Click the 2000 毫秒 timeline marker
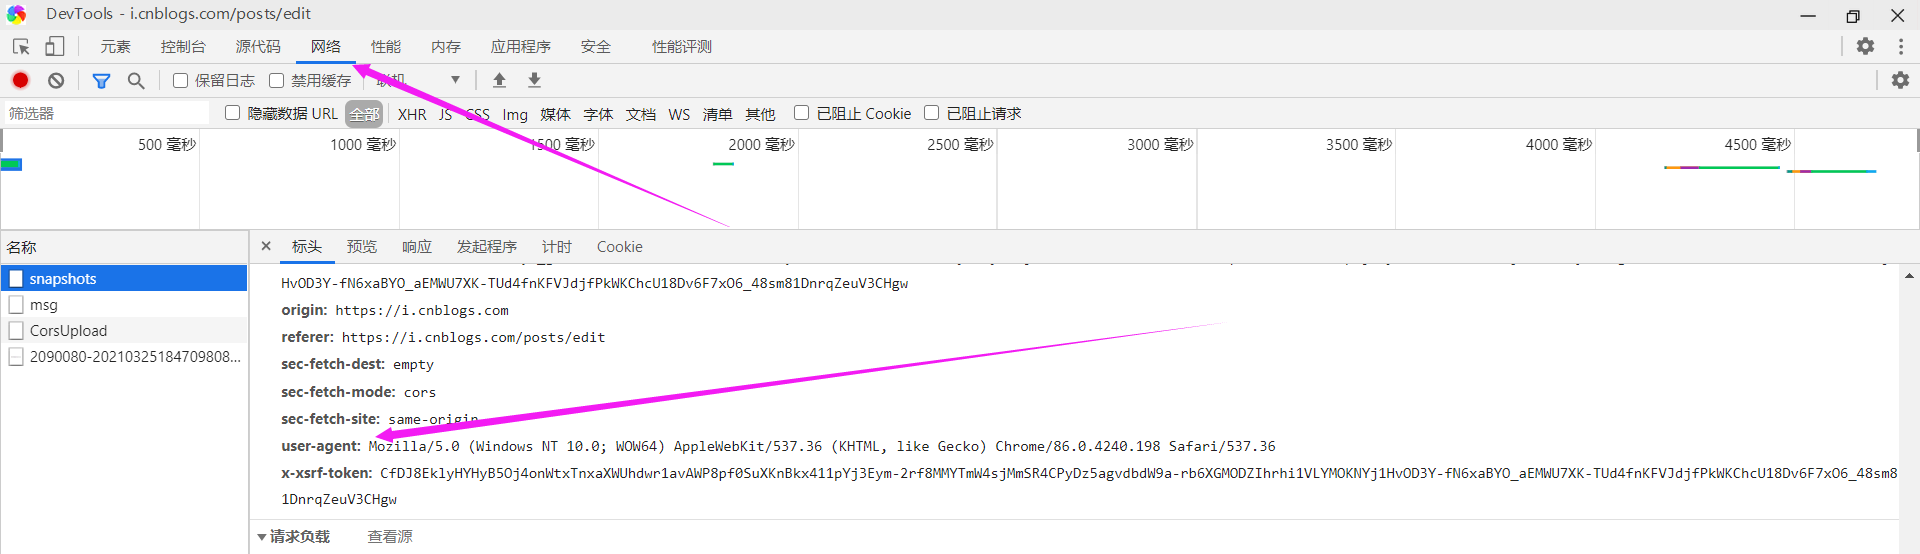Screen dimensions: 1920x554 point(761,144)
